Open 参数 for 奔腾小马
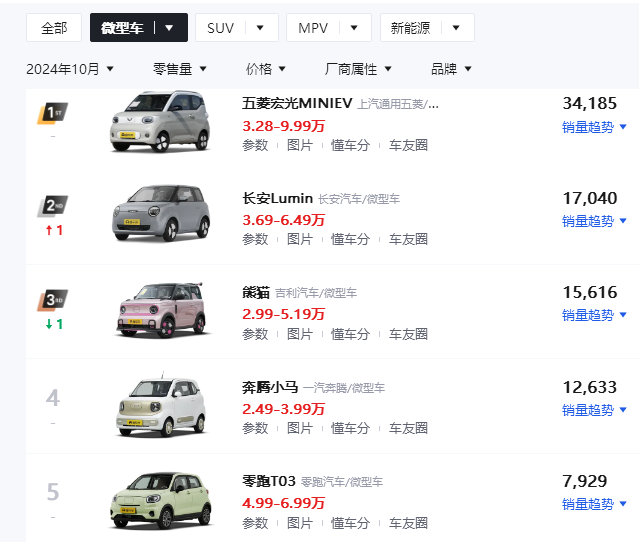639x542 pixels. pos(256,429)
